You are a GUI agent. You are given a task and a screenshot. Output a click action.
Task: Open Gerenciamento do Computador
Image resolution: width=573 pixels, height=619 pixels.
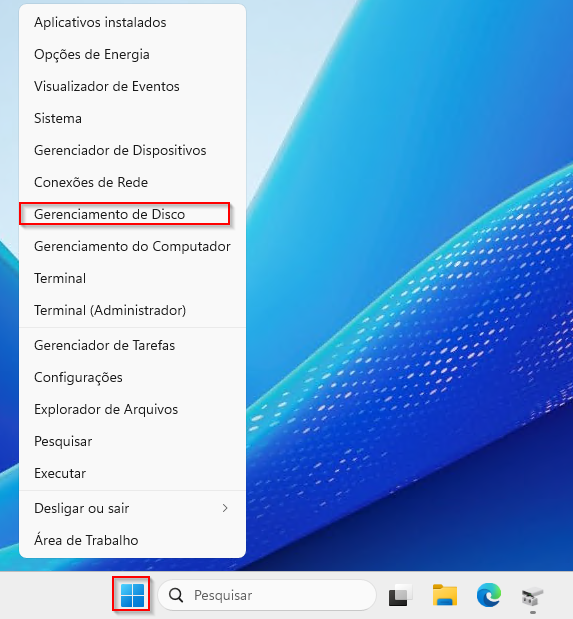click(132, 246)
